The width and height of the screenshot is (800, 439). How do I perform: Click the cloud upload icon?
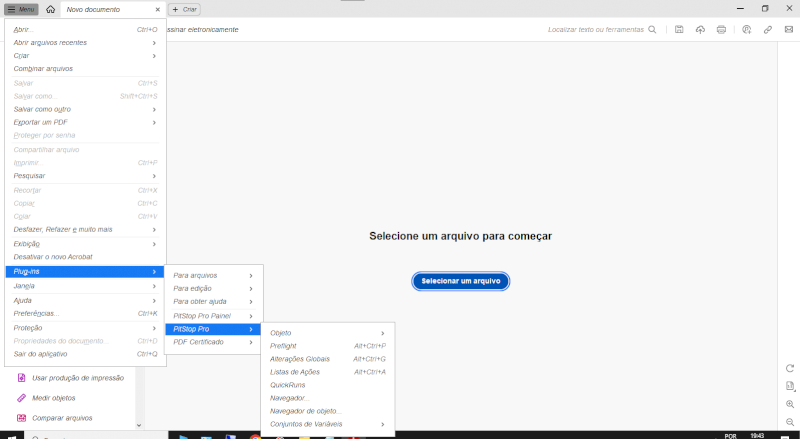pos(700,30)
